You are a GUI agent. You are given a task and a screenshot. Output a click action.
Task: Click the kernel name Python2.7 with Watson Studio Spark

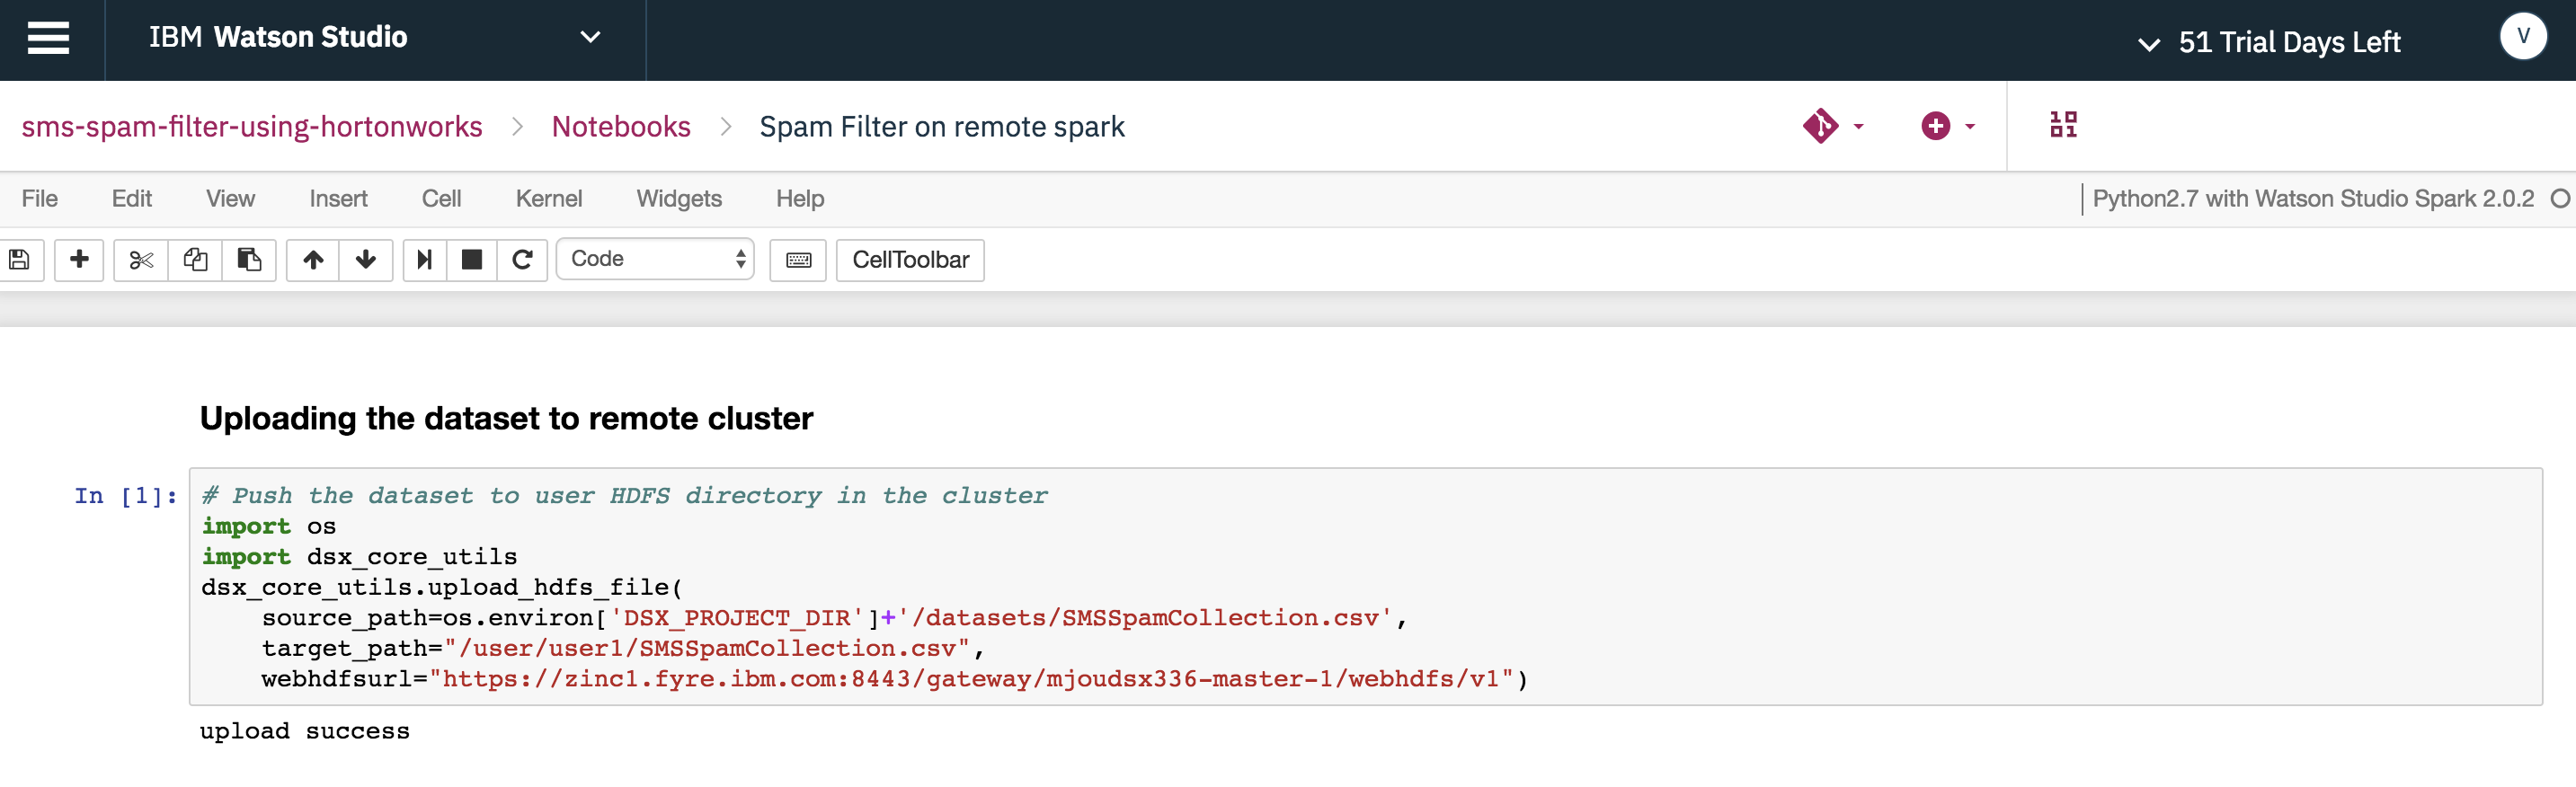click(x=2313, y=199)
